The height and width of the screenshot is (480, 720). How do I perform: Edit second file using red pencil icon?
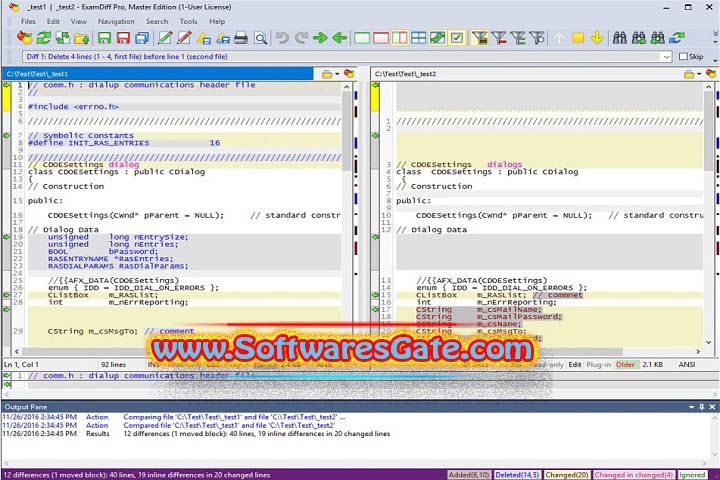click(x=184, y=38)
